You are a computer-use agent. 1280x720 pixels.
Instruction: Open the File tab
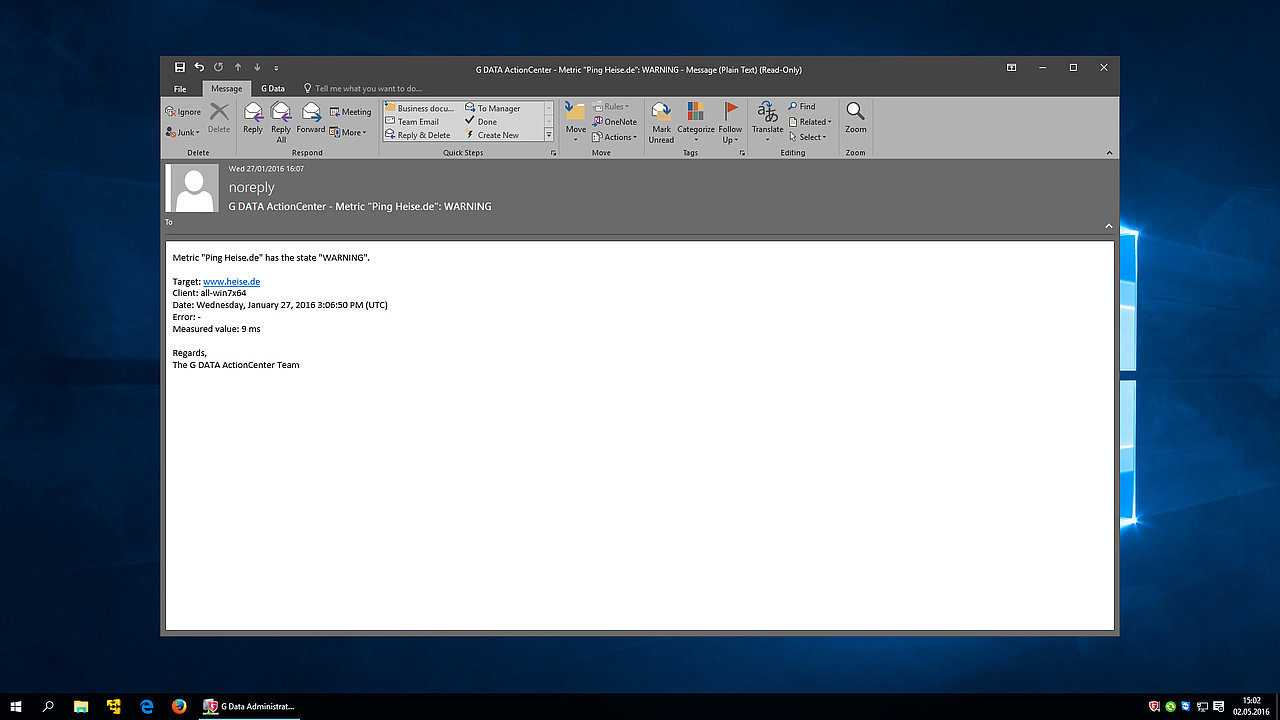pos(180,89)
